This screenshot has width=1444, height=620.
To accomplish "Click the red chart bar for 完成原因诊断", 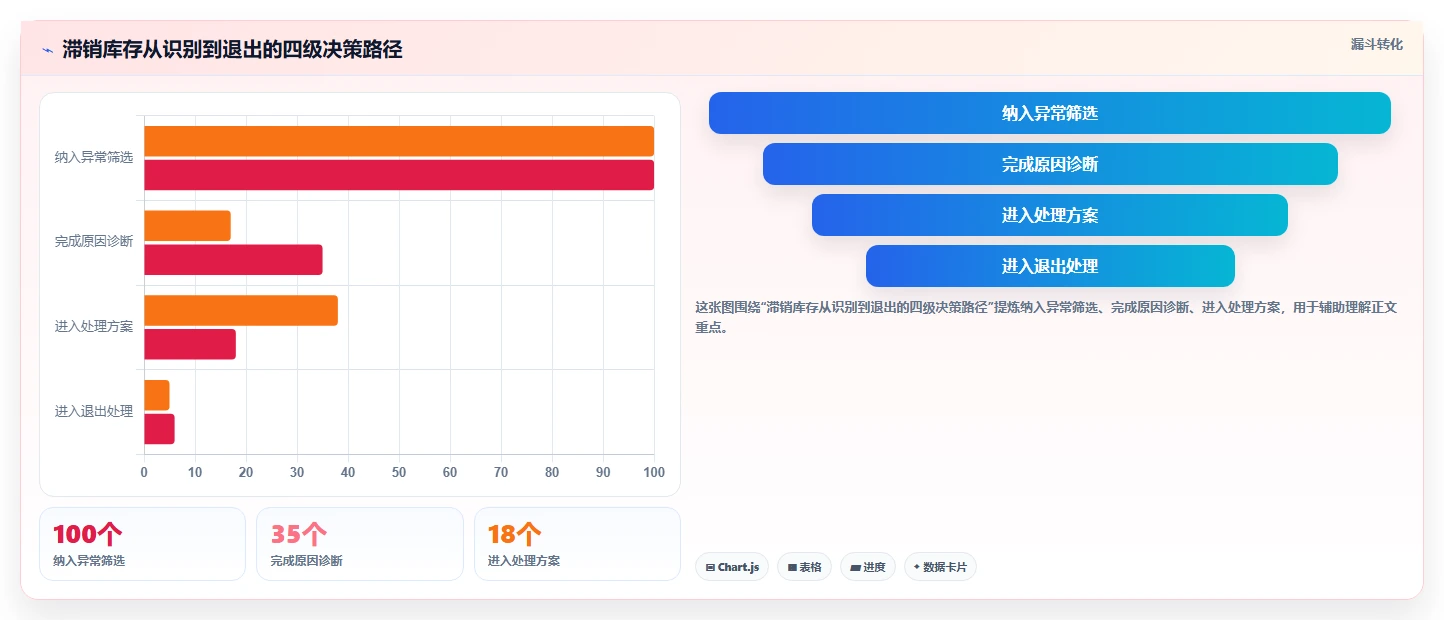I will pyautogui.click(x=233, y=260).
